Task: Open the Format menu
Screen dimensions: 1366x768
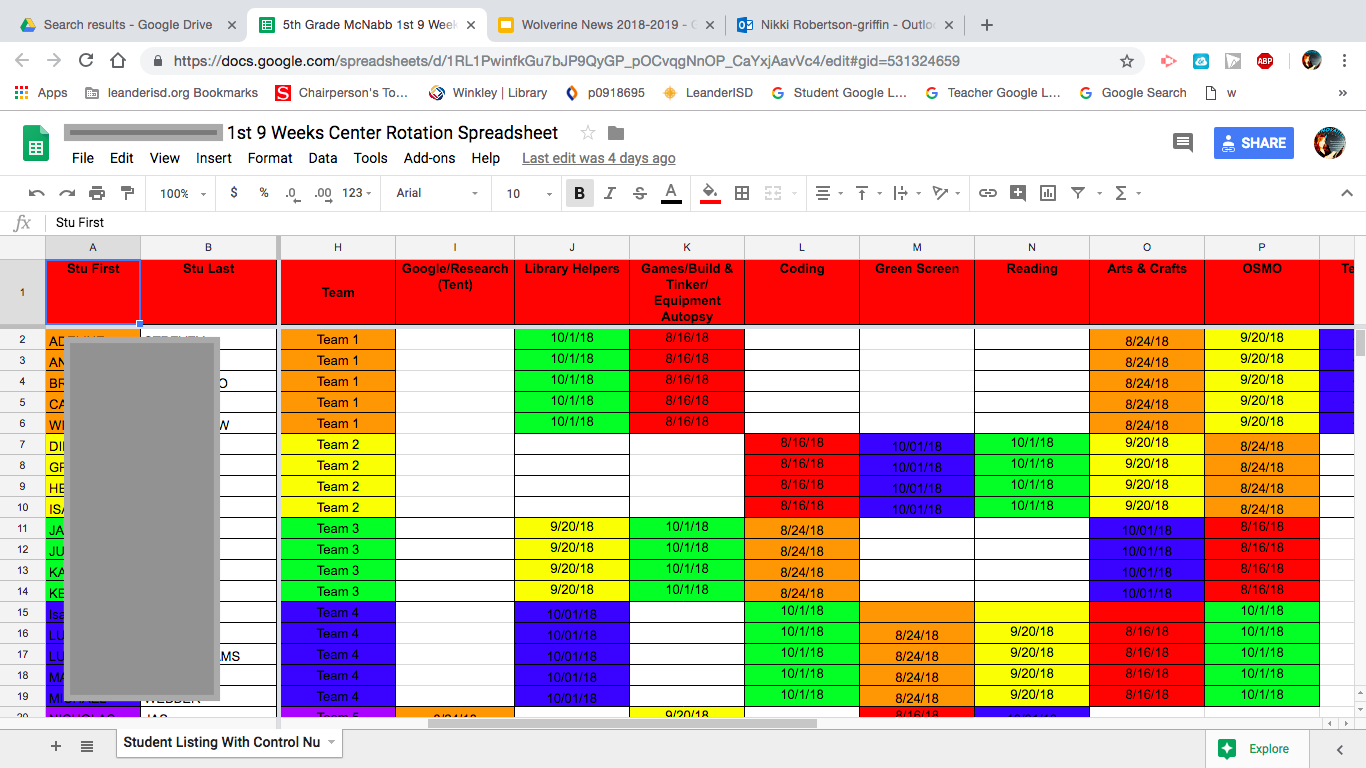Action: (x=270, y=158)
